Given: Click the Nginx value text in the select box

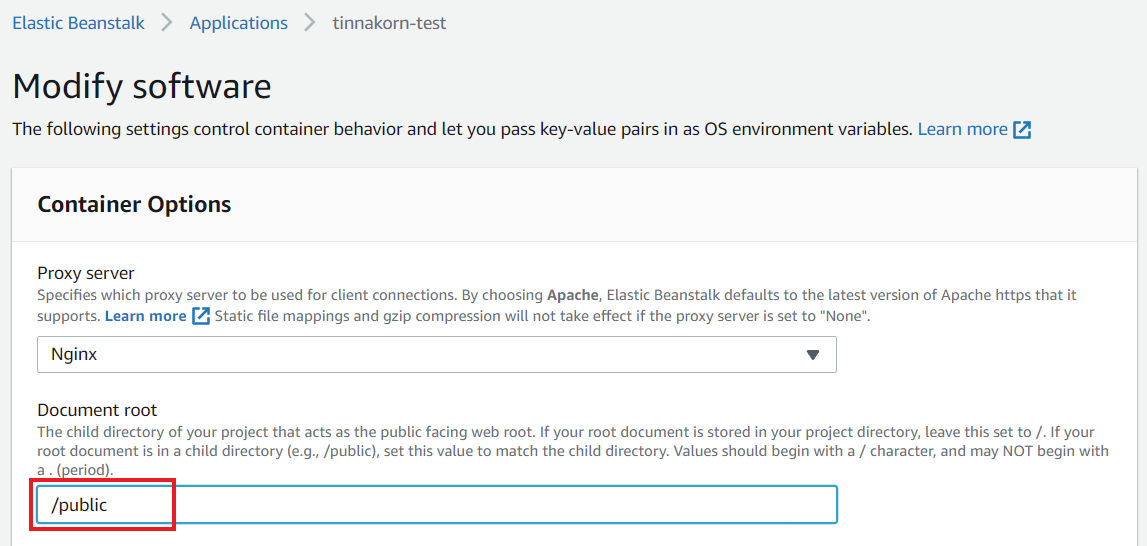Looking at the screenshot, I should click(74, 354).
